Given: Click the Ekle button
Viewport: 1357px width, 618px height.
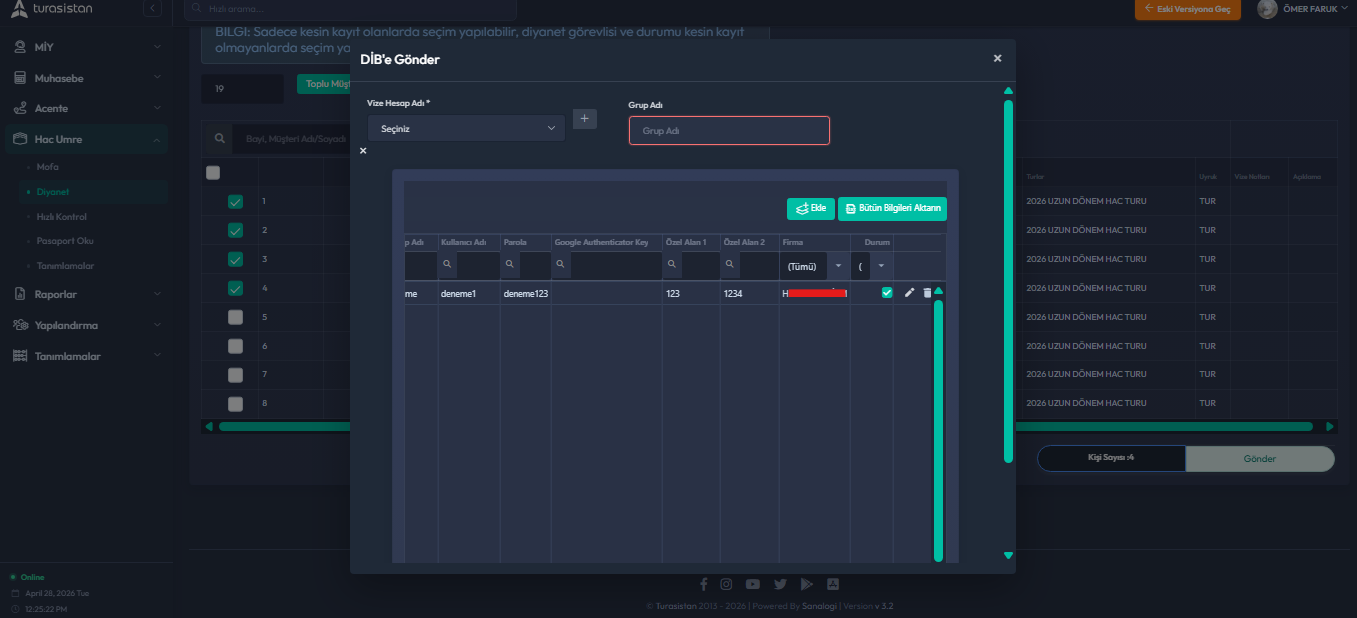Looking at the screenshot, I should tap(811, 209).
